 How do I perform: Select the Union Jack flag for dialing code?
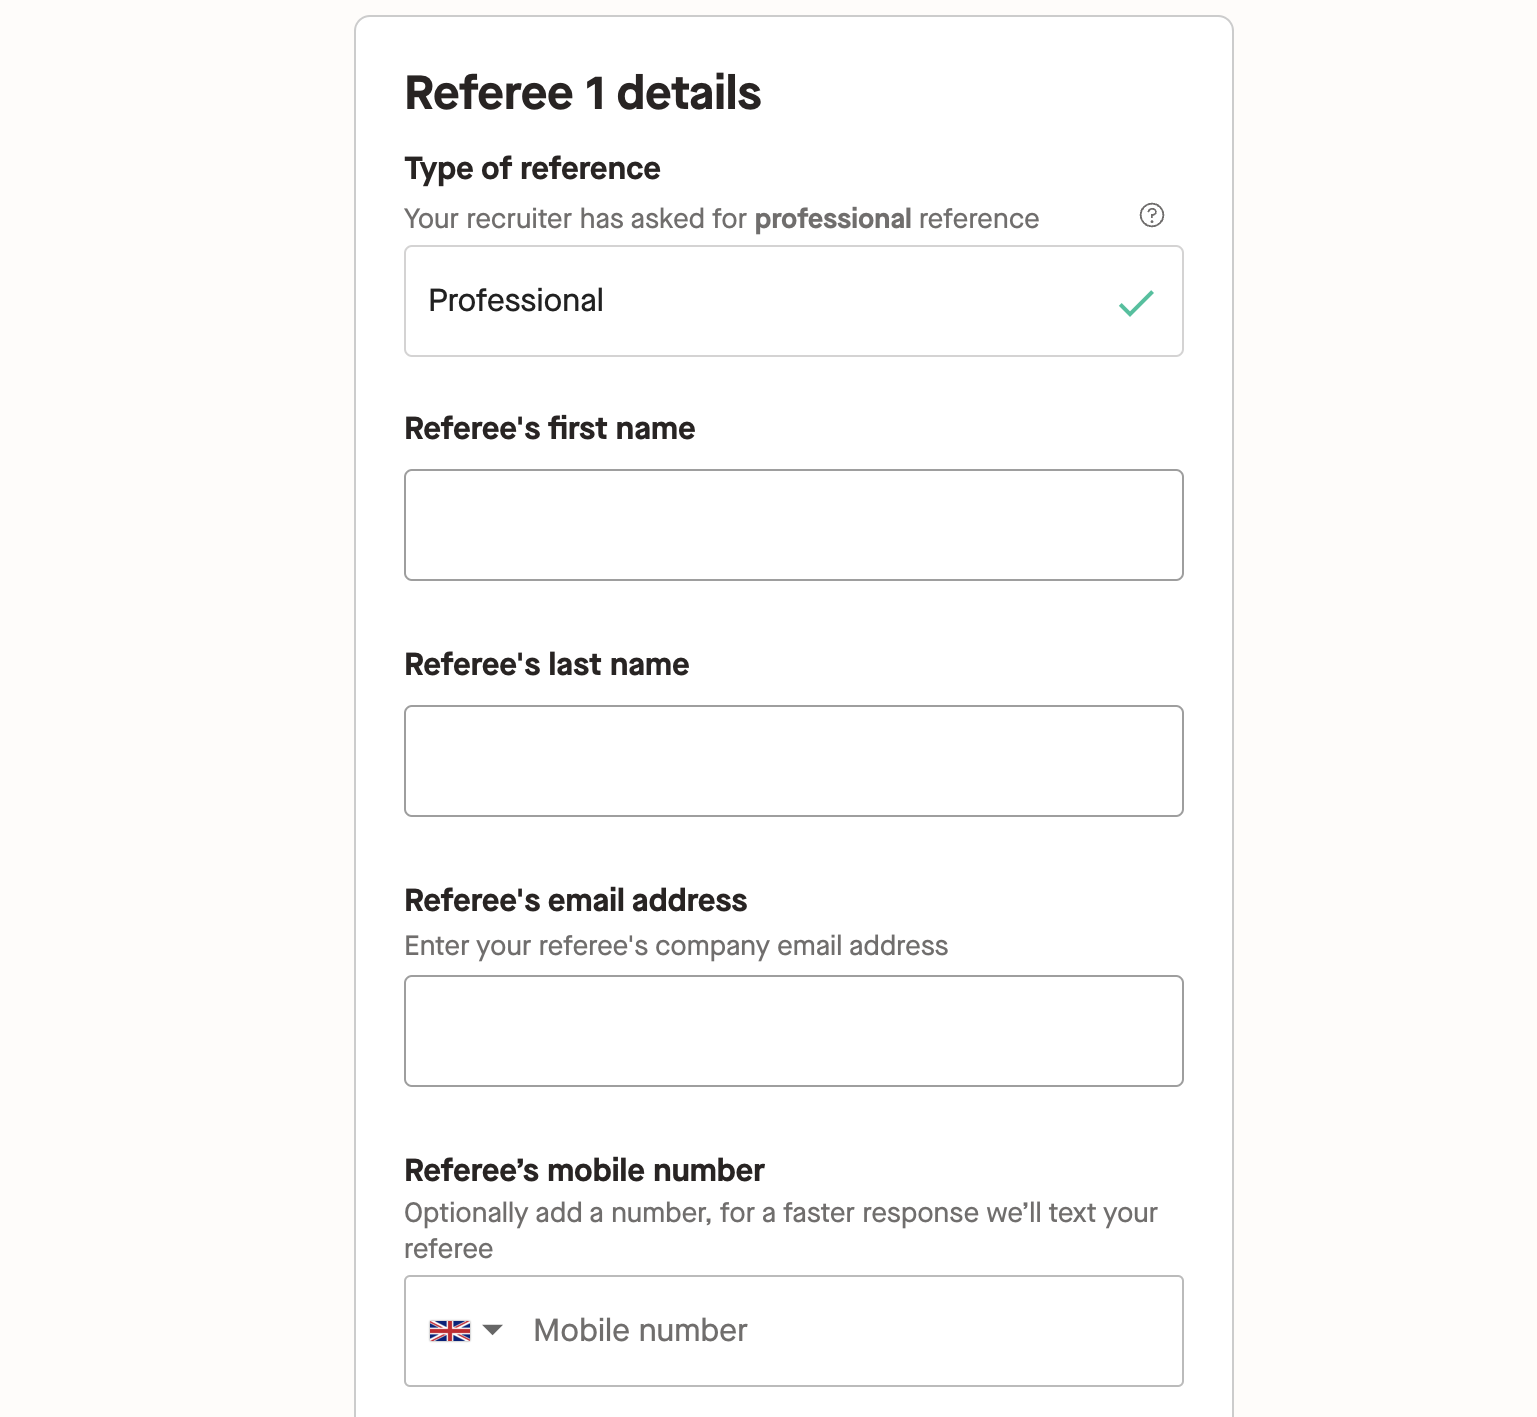451,1330
